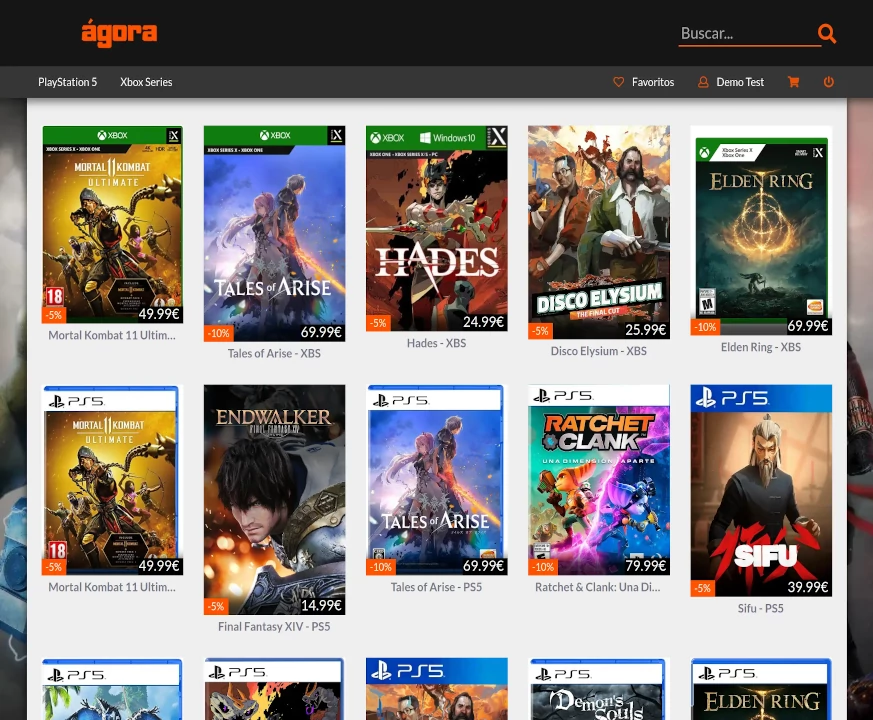Open Tales of Arise Xbox cover
The height and width of the screenshot is (720, 873).
coord(274,233)
